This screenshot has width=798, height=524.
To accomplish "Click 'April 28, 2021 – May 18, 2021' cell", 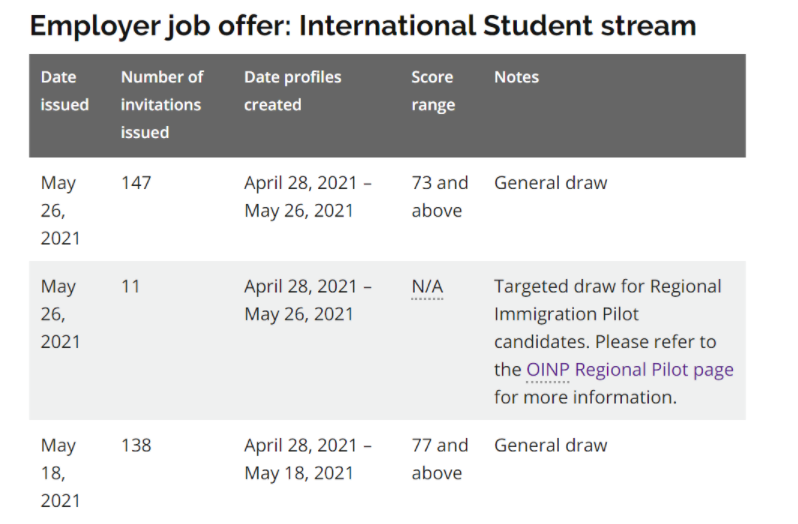I will 308,459.
